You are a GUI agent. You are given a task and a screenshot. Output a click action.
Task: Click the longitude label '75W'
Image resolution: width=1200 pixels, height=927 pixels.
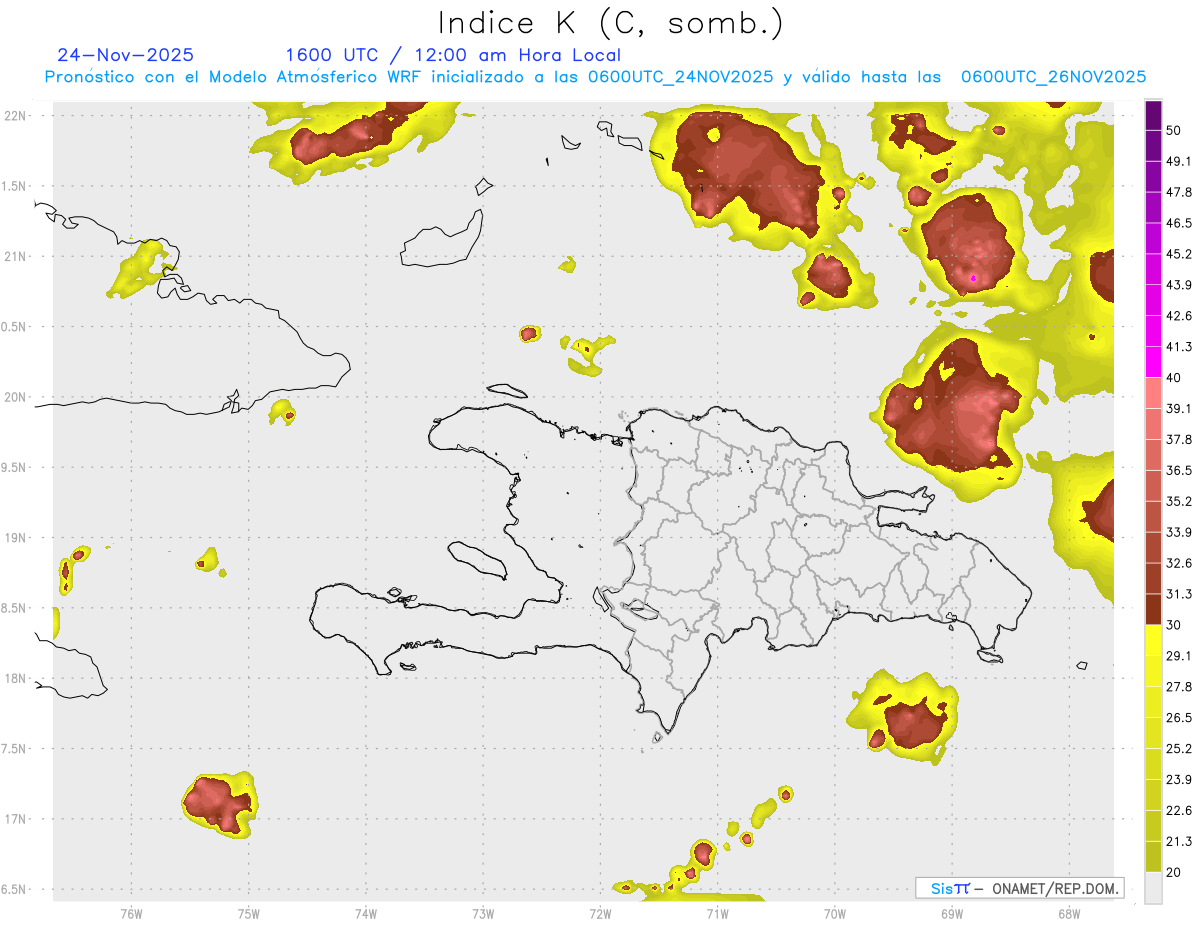click(x=249, y=914)
